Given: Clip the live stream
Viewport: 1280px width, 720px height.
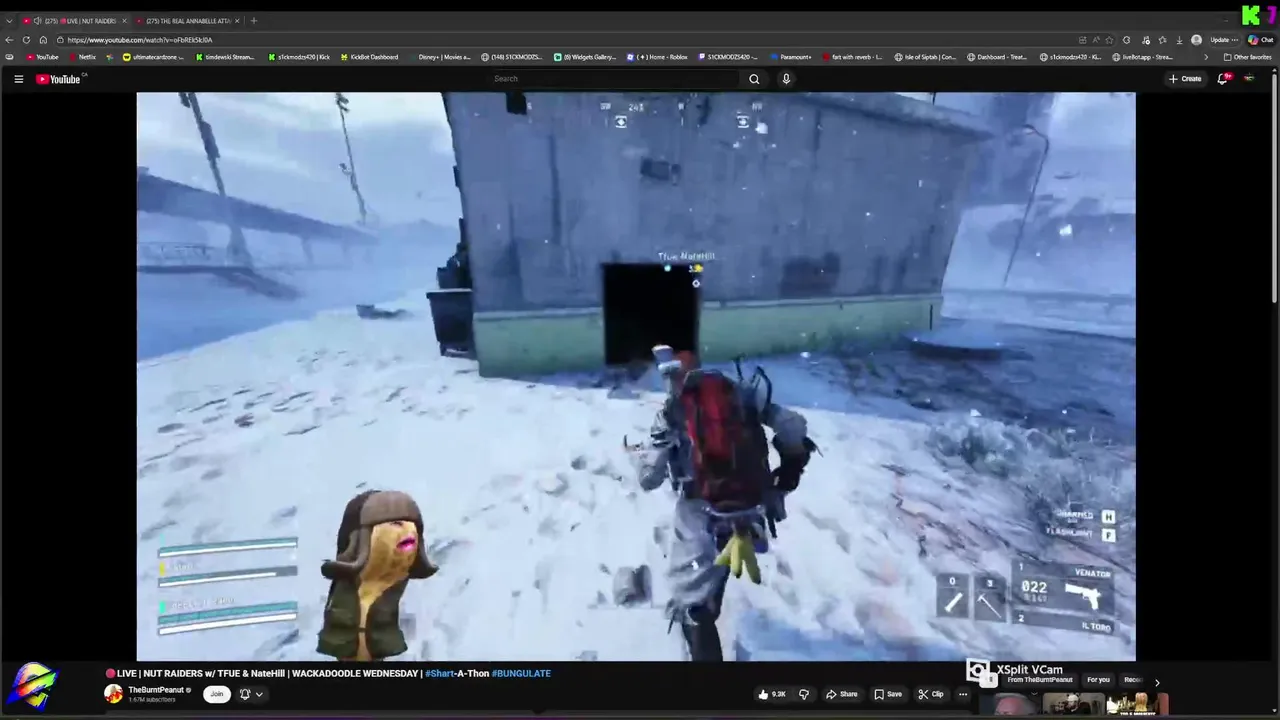Looking at the screenshot, I should (931, 694).
